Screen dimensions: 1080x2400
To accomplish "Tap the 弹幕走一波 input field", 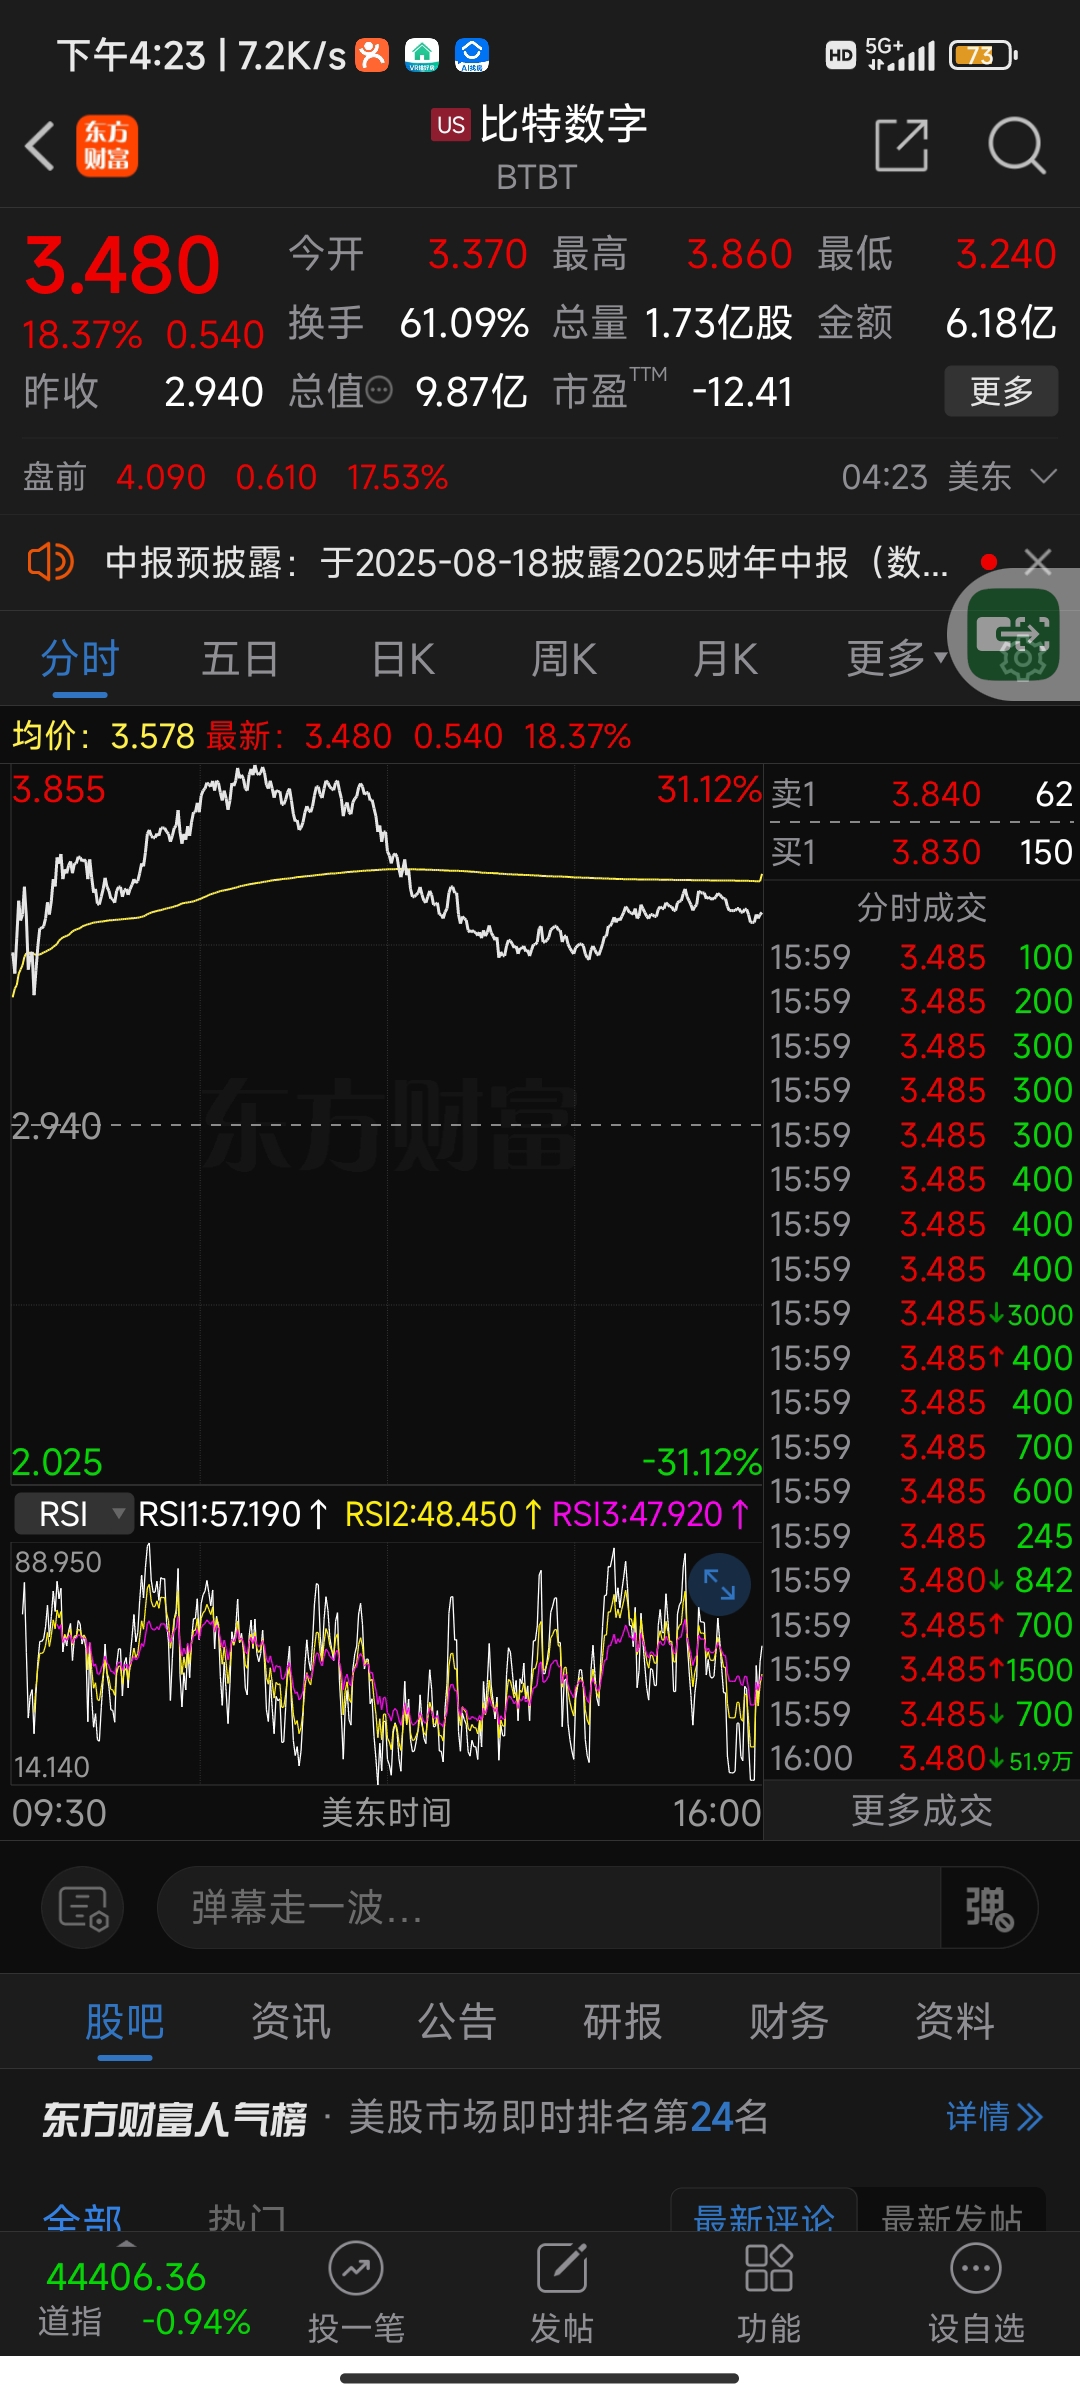I will pos(549,1907).
